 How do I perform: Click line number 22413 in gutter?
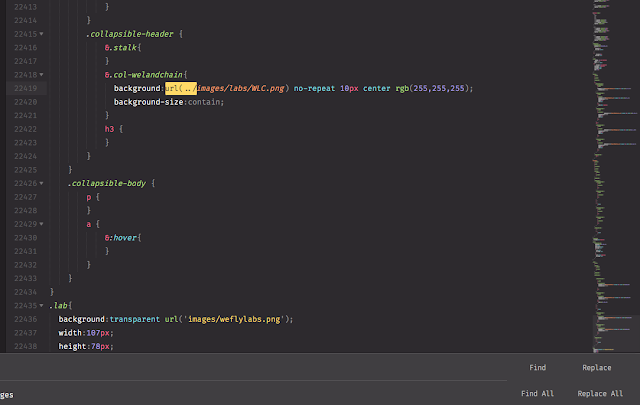(25, 7)
